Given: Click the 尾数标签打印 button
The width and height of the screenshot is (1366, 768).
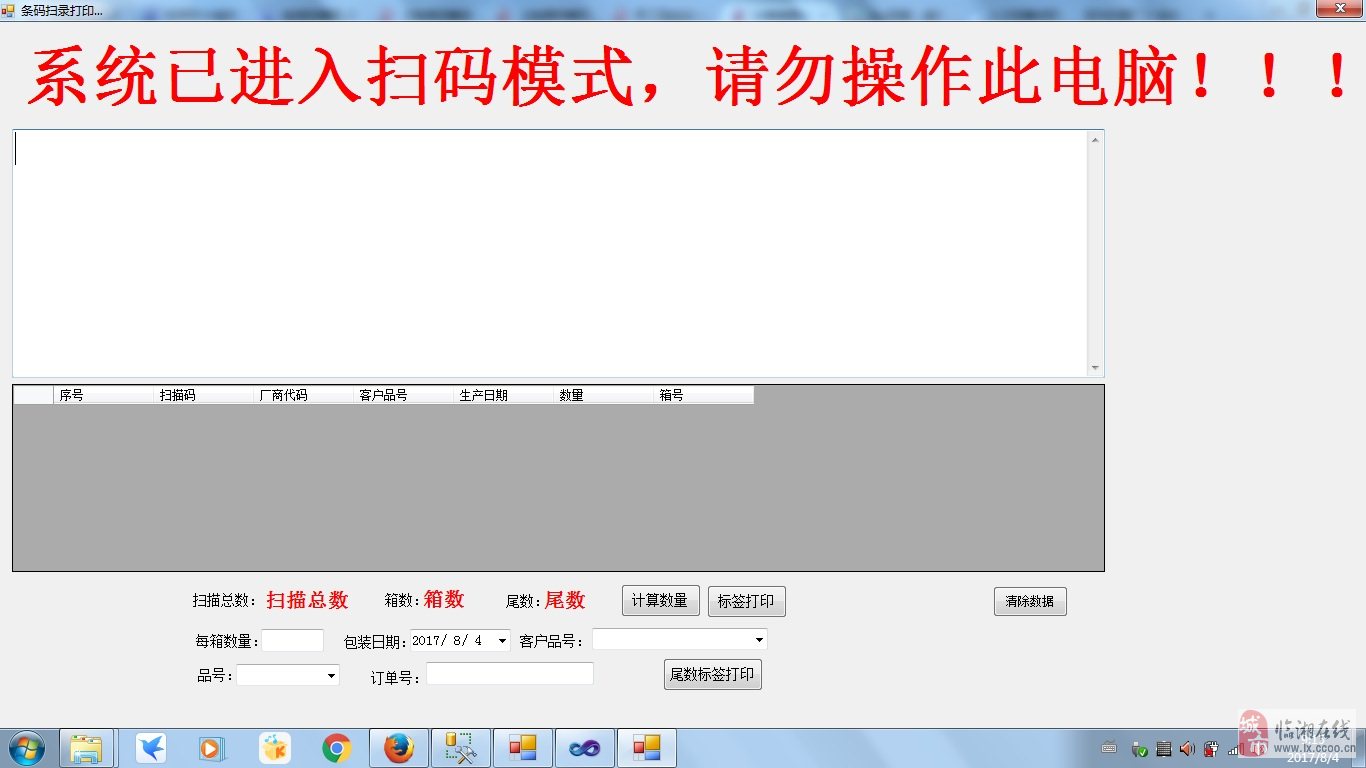Looking at the screenshot, I should pyautogui.click(x=712, y=673).
